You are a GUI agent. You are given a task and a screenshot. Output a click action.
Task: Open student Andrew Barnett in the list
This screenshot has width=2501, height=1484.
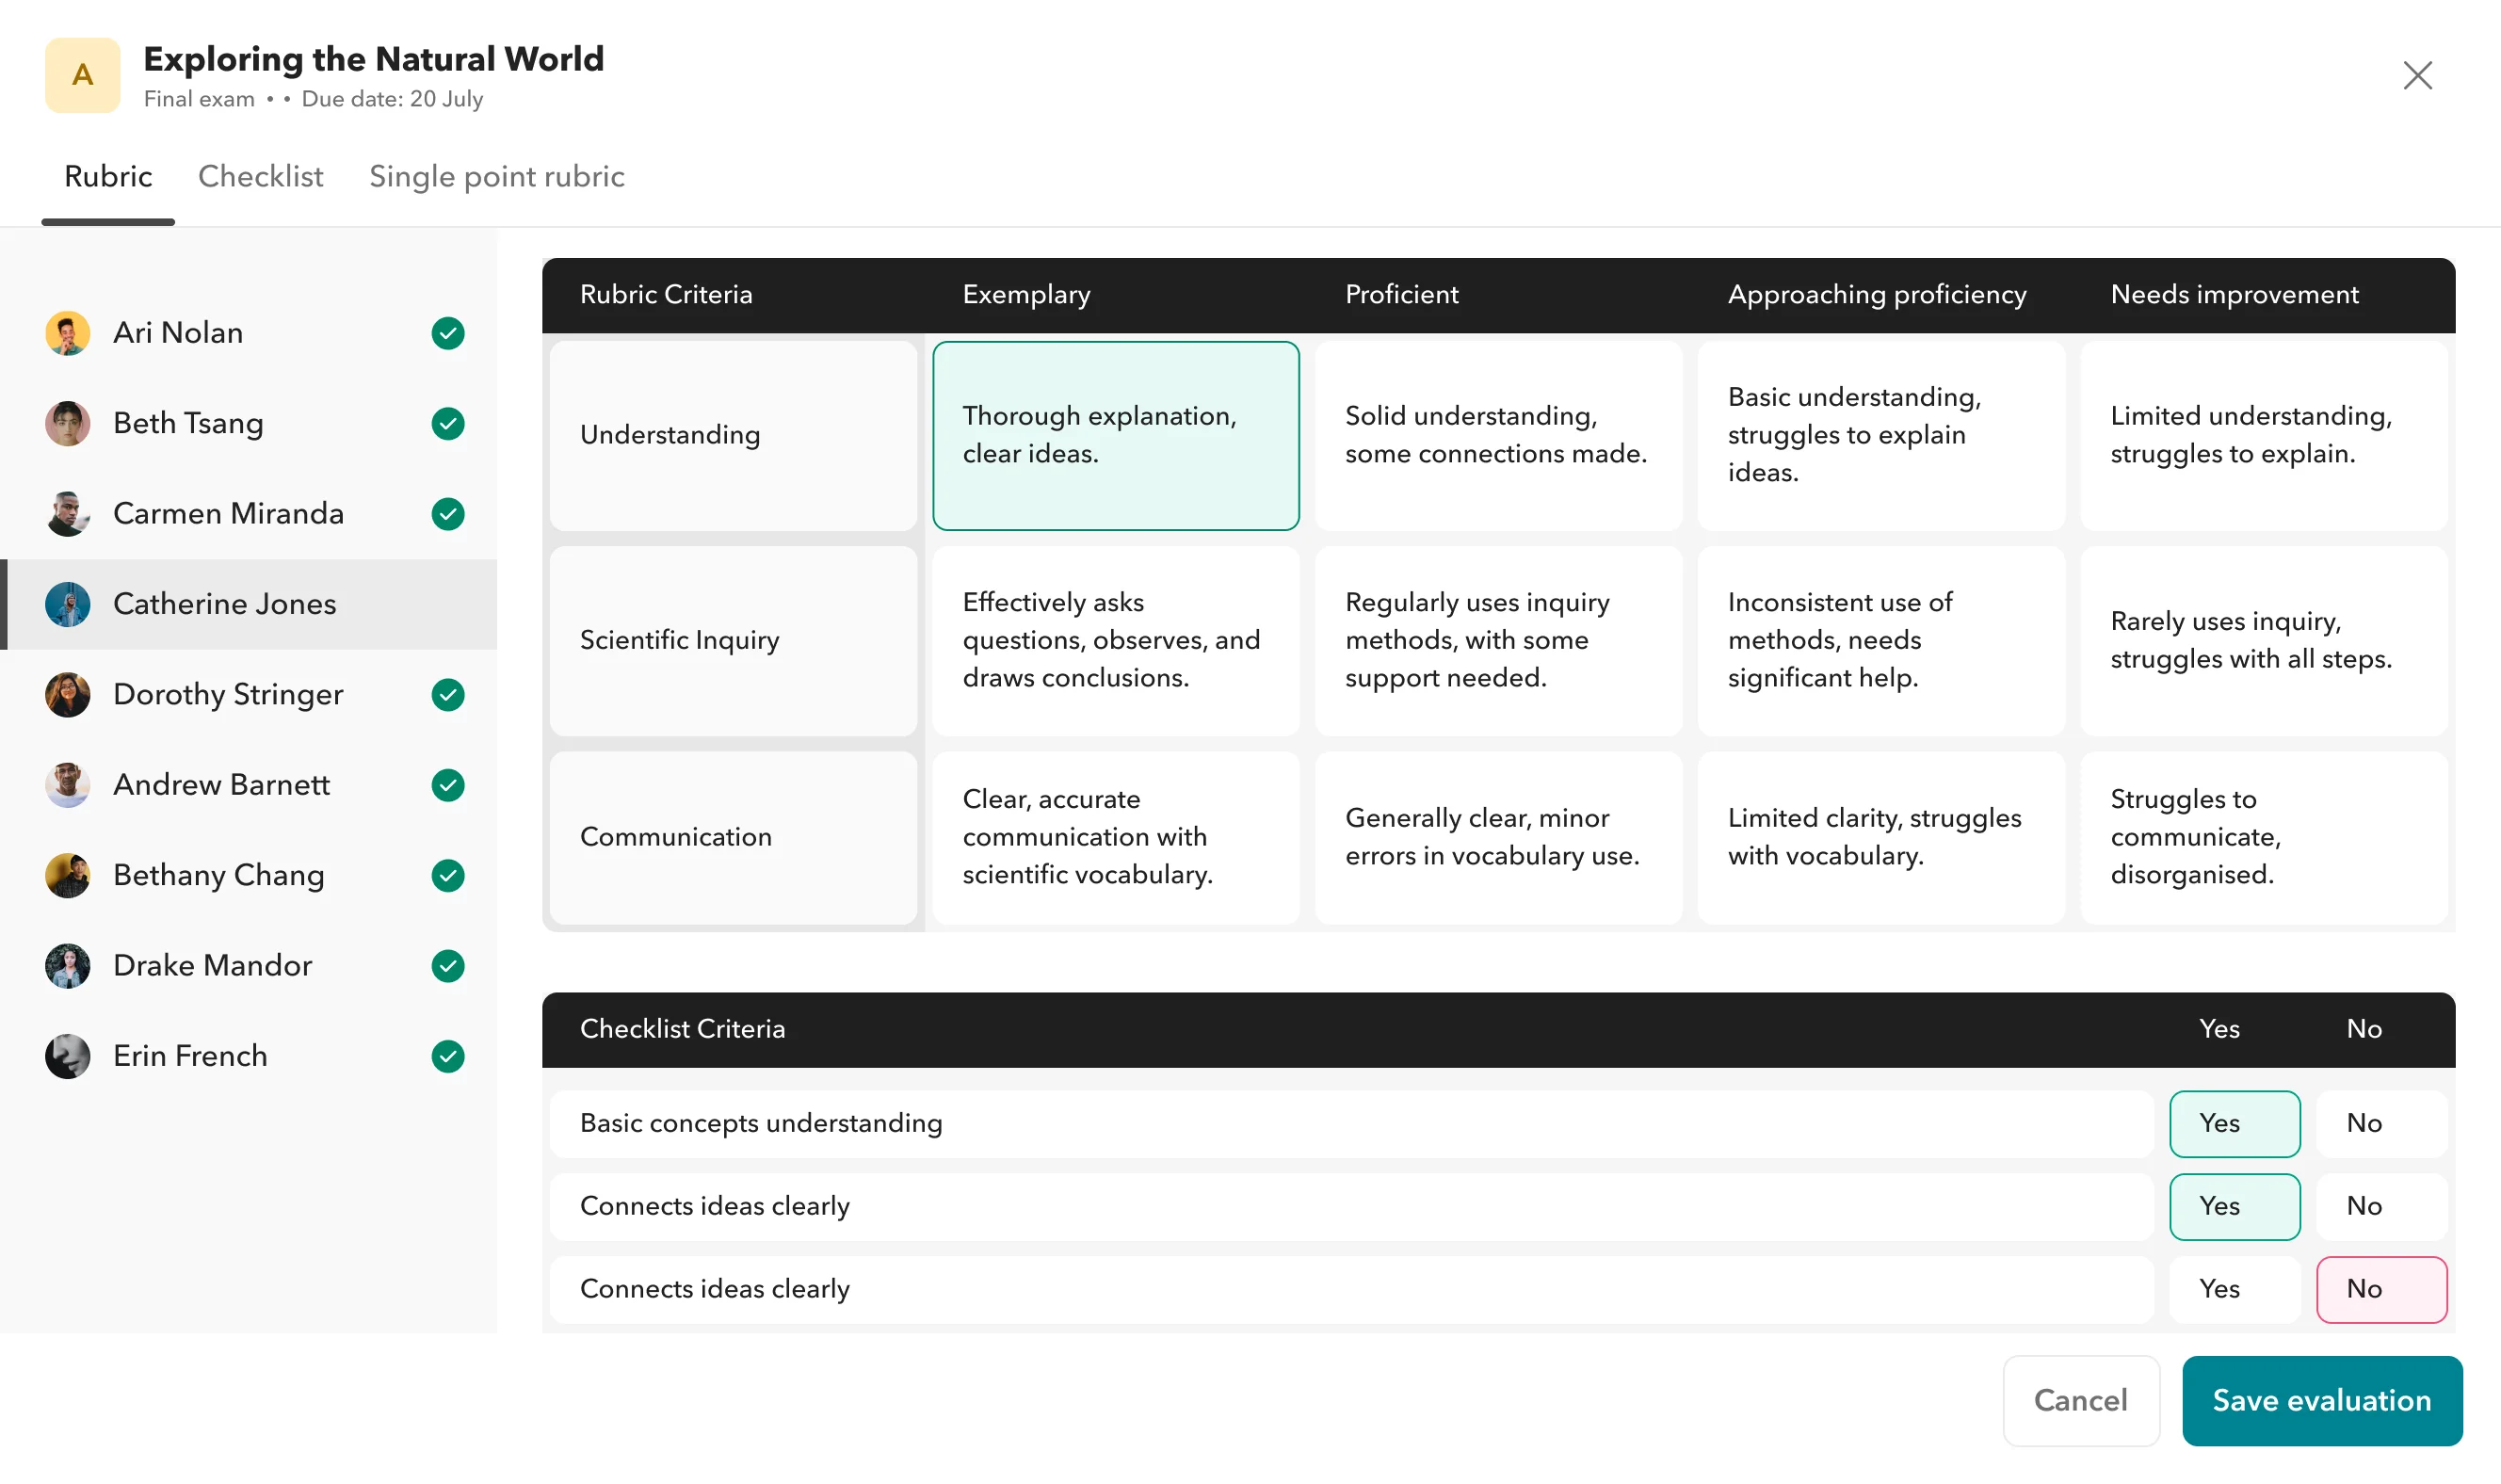250,785
